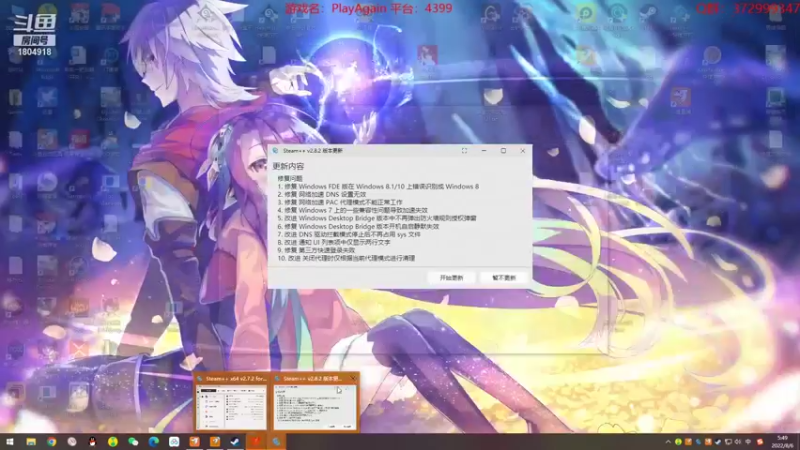
Task: Click the active Steam++ taskbar icon
Action: (x=276, y=441)
